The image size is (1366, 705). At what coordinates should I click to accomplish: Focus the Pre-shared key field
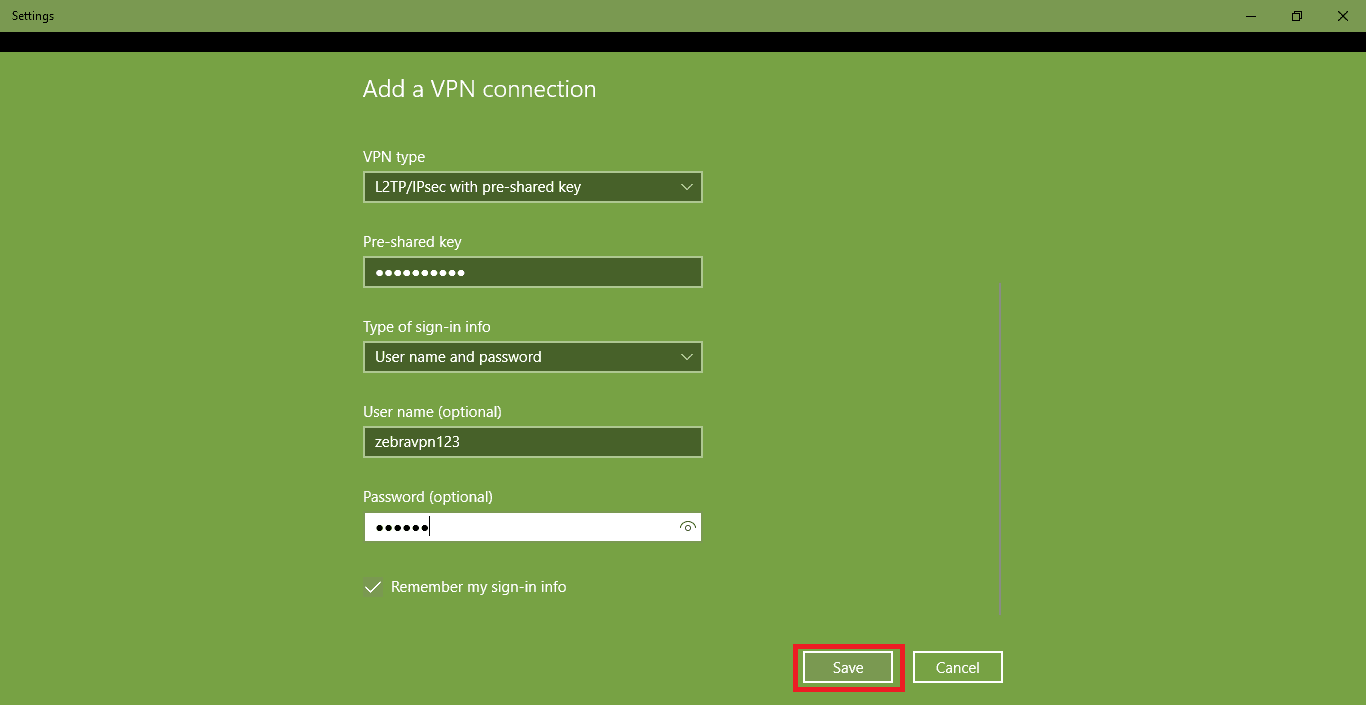(x=532, y=272)
